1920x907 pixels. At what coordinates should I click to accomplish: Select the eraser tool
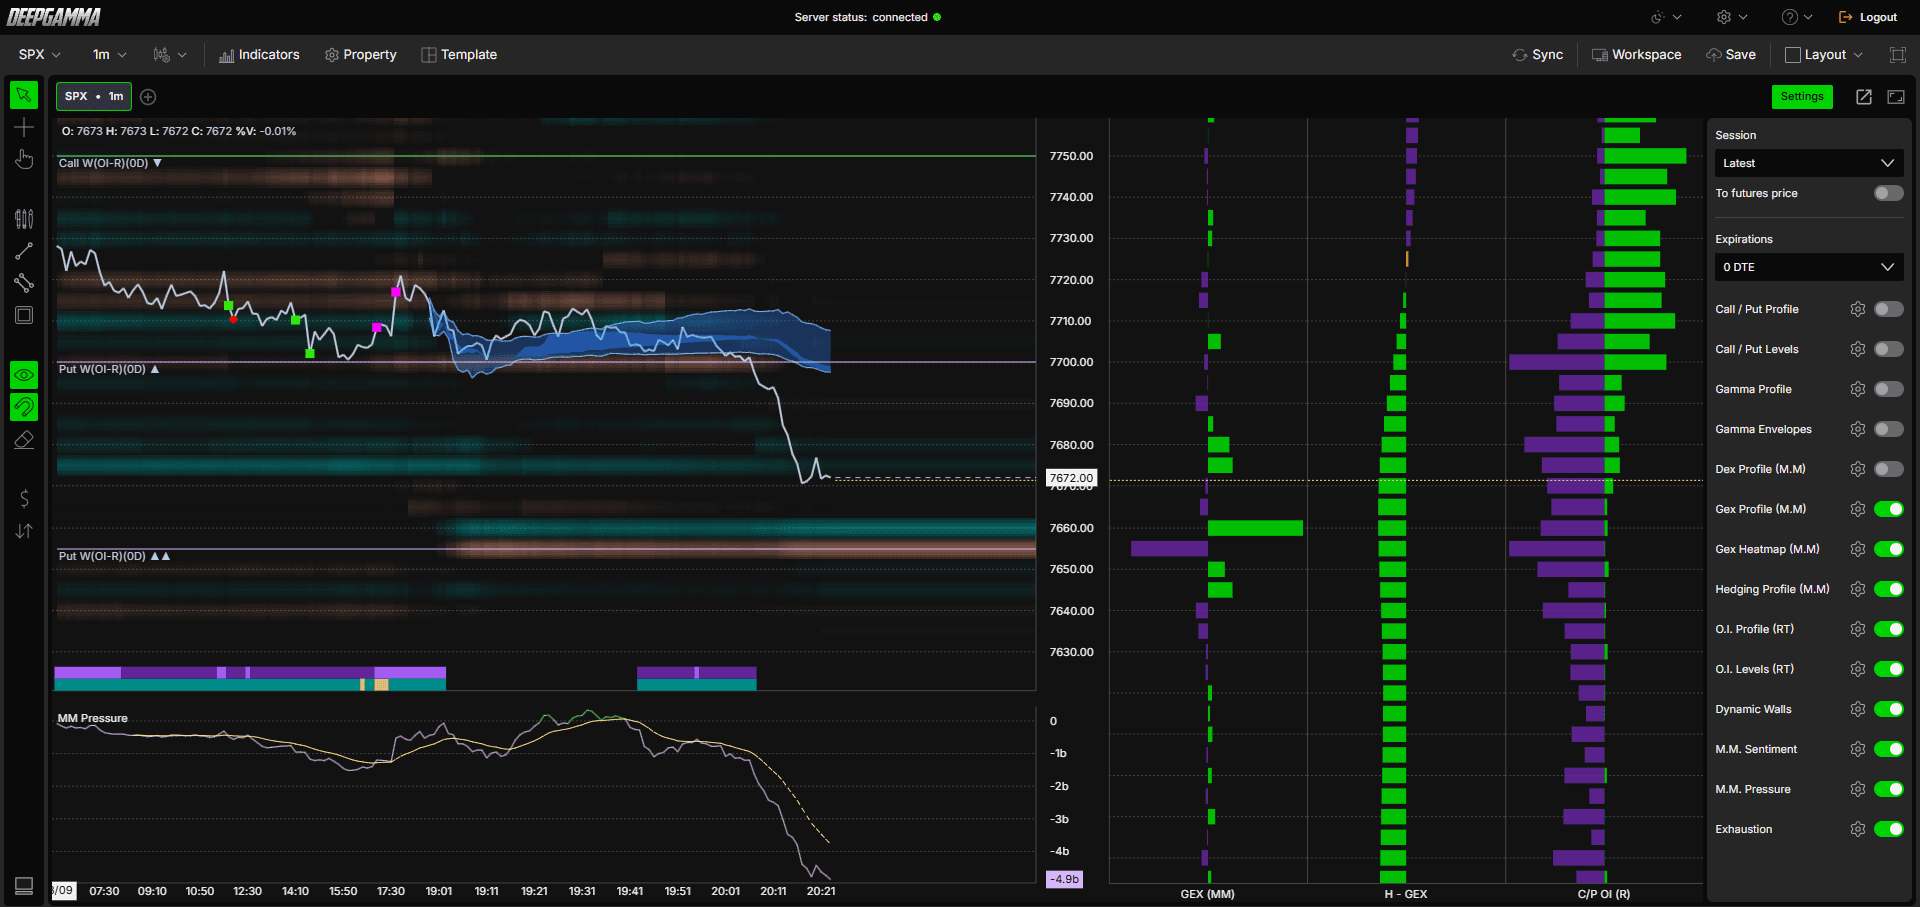24,440
